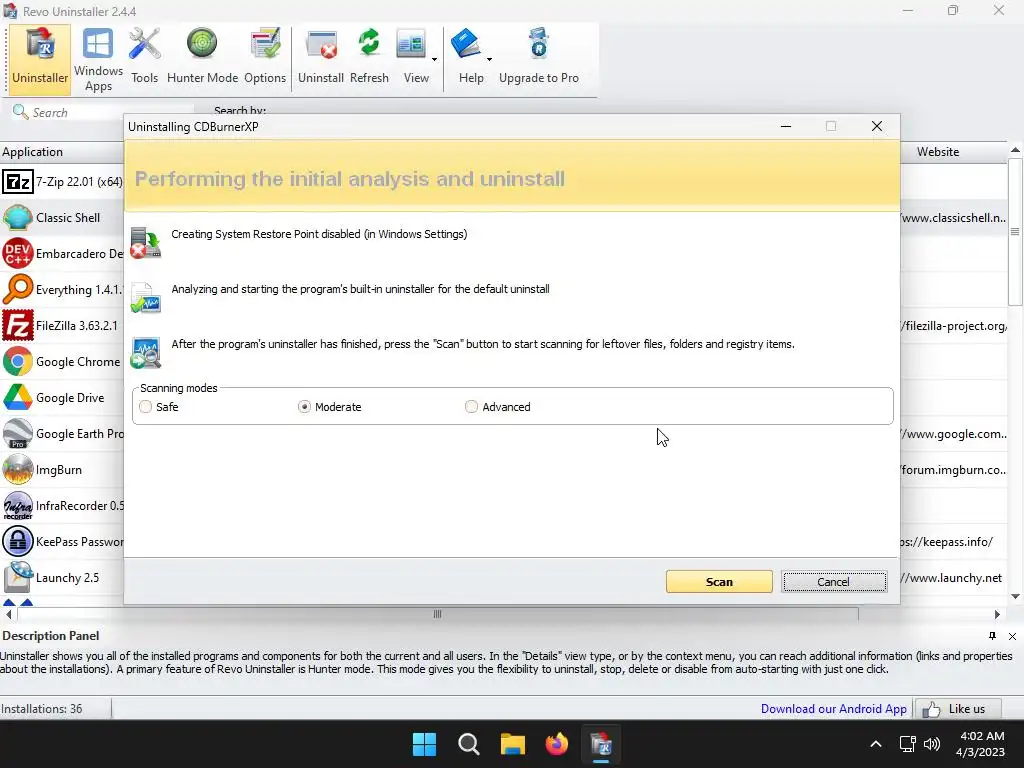Click the Like us button
The width and height of the screenshot is (1024, 768).
click(957, 709)
